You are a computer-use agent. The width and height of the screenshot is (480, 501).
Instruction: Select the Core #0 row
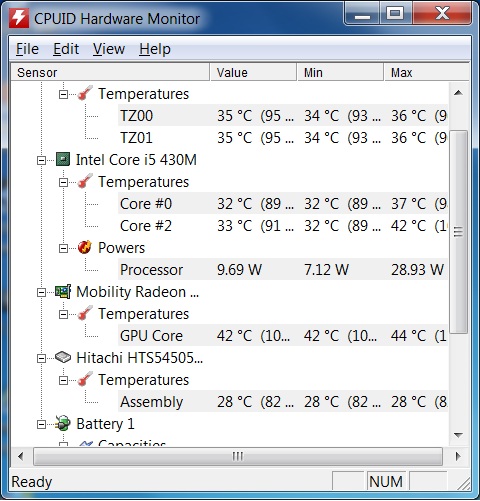[x=283, y=203]
